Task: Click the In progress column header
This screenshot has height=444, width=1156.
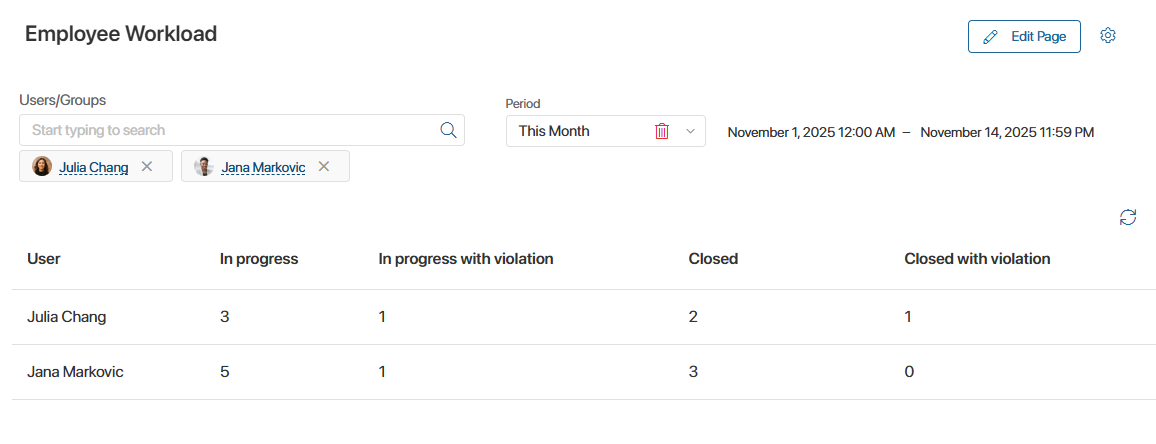Action: (x=259, y=259)
